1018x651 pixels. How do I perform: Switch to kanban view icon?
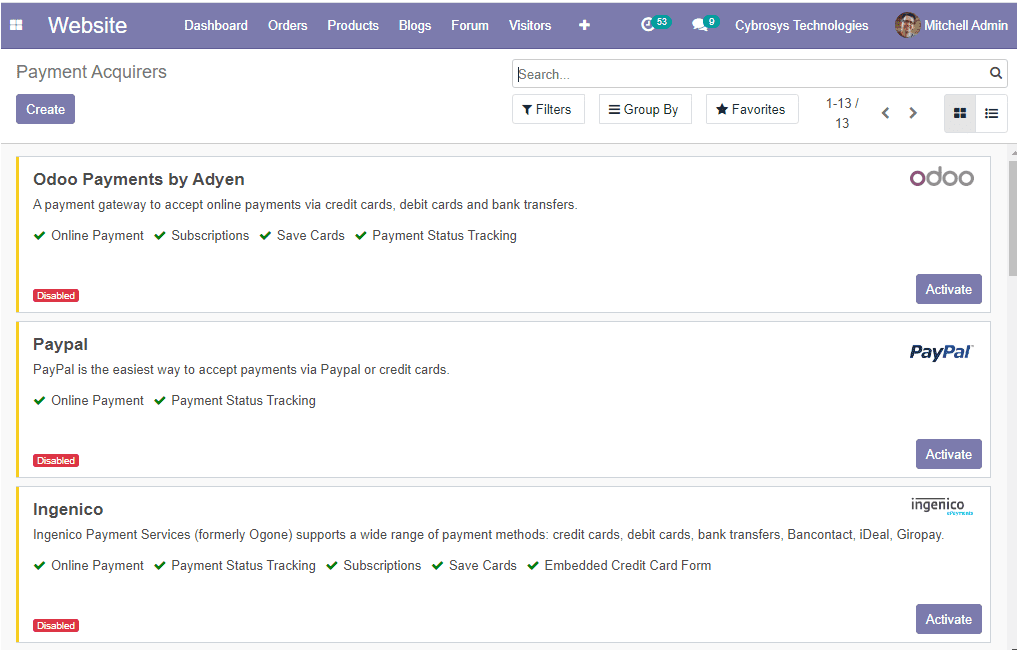point(960,113)
